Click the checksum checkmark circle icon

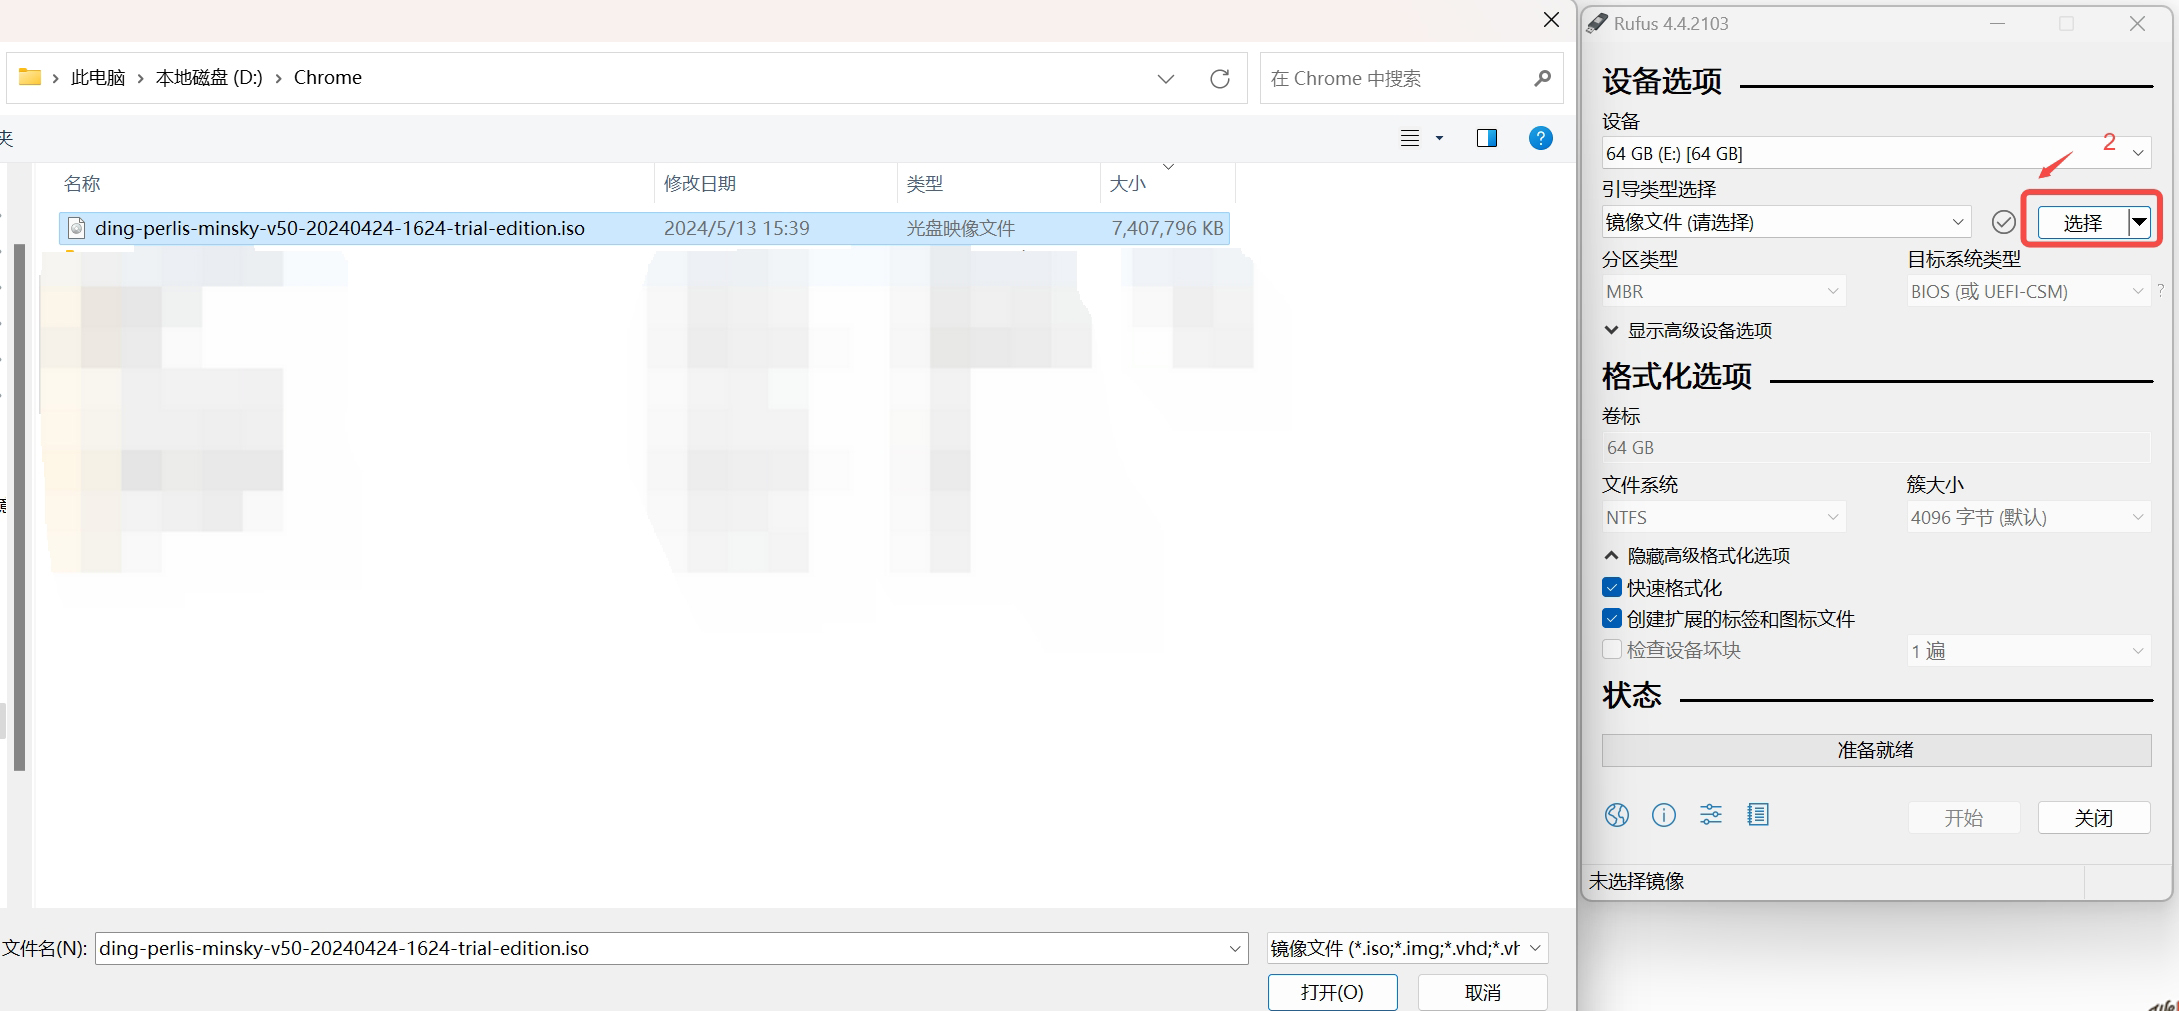click(x=2003, y=222)
